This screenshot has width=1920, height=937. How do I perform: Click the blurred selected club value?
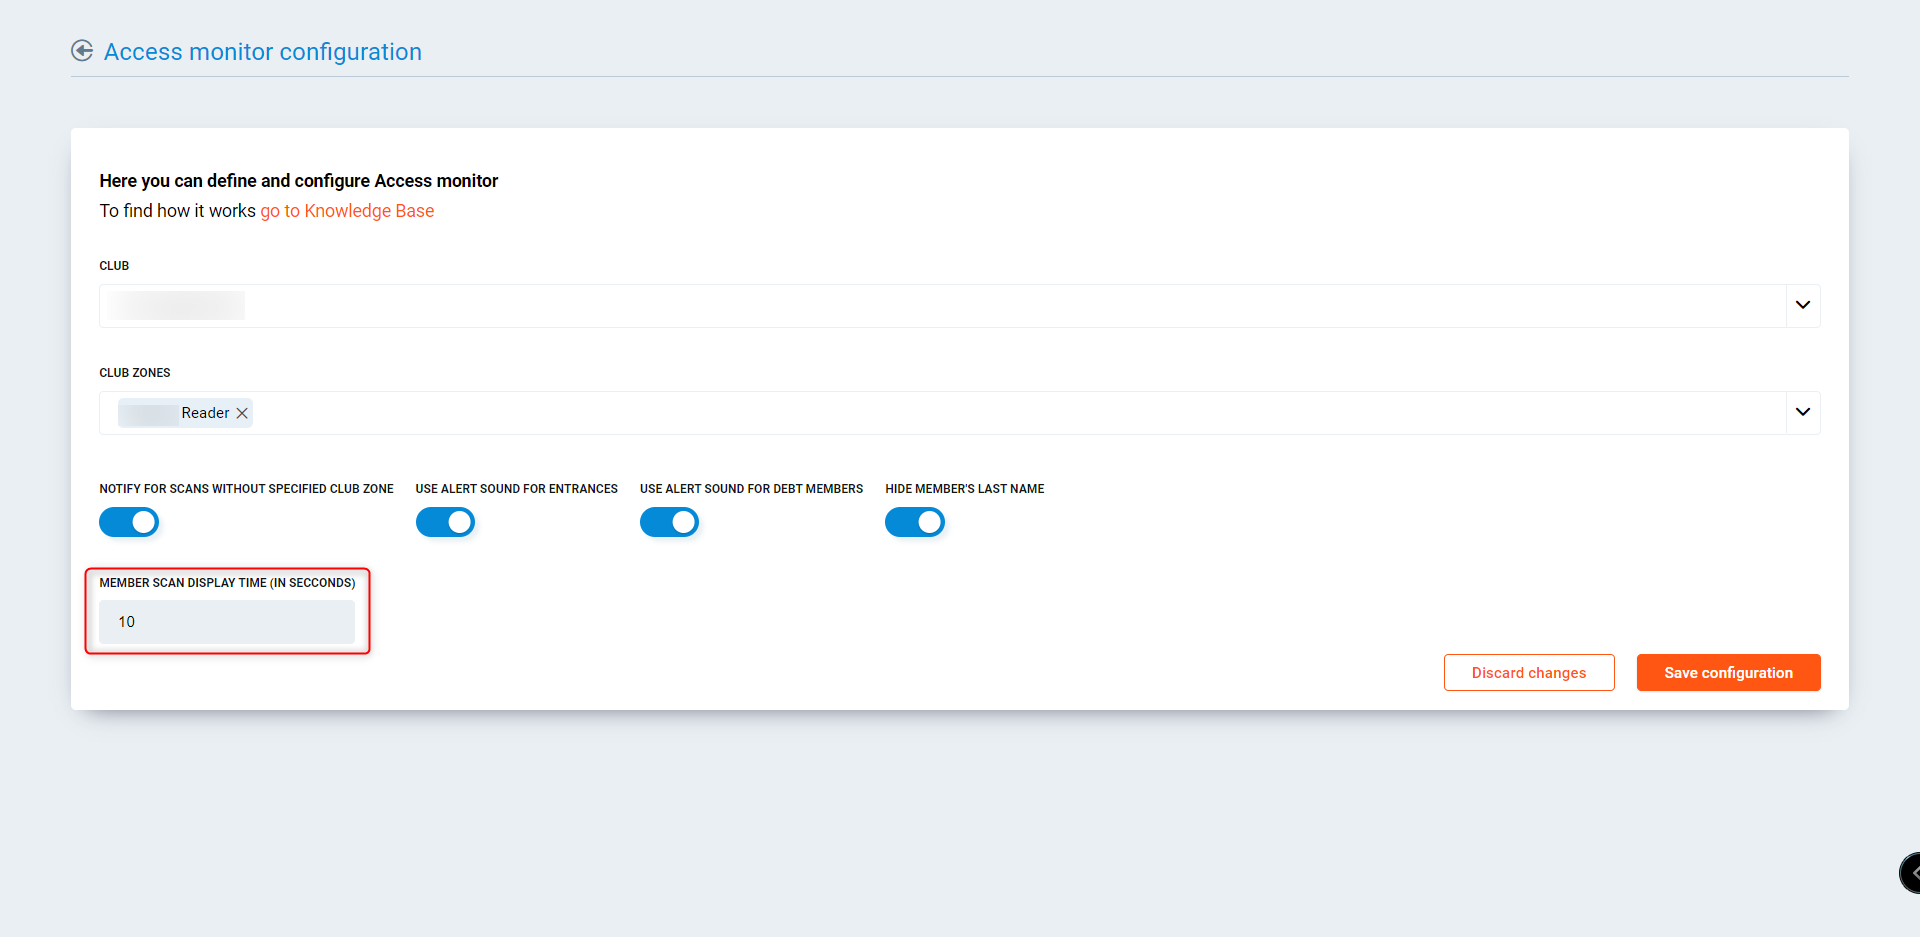177,306
